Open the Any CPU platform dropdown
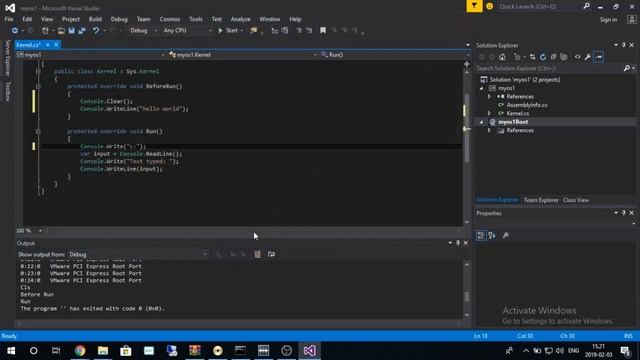This screenshot has width=640, height=360. click(210, 31)
